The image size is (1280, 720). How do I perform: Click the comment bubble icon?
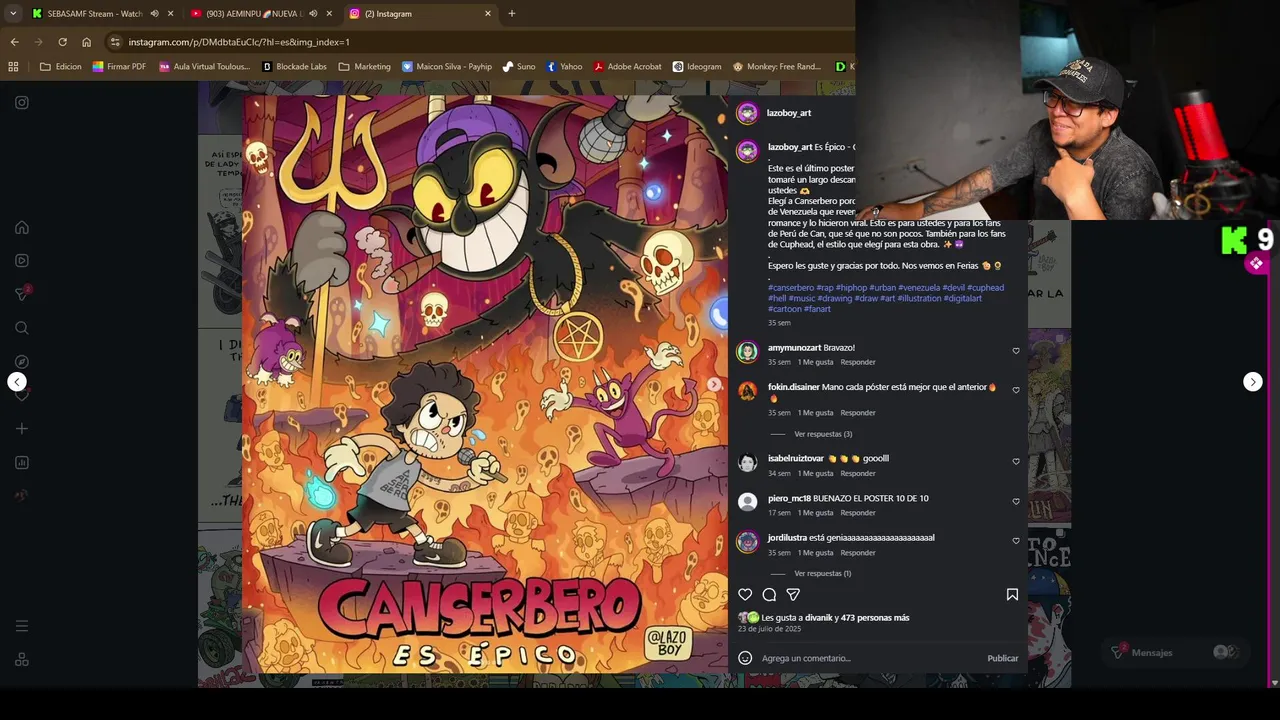coord(769,594)
